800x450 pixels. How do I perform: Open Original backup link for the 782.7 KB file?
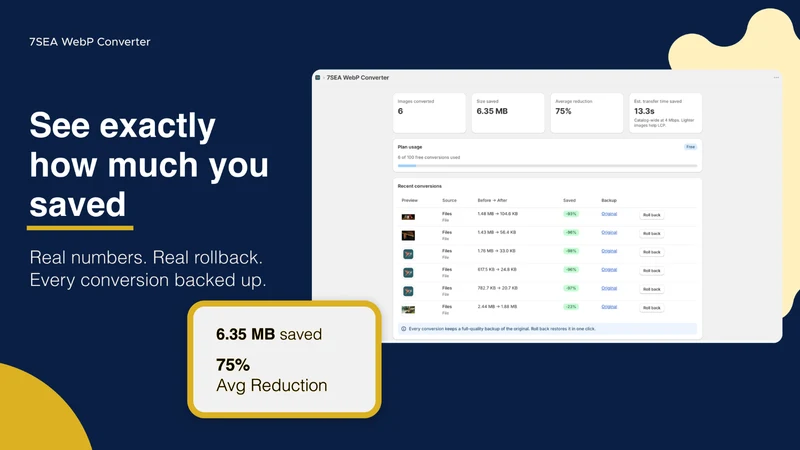609,288
